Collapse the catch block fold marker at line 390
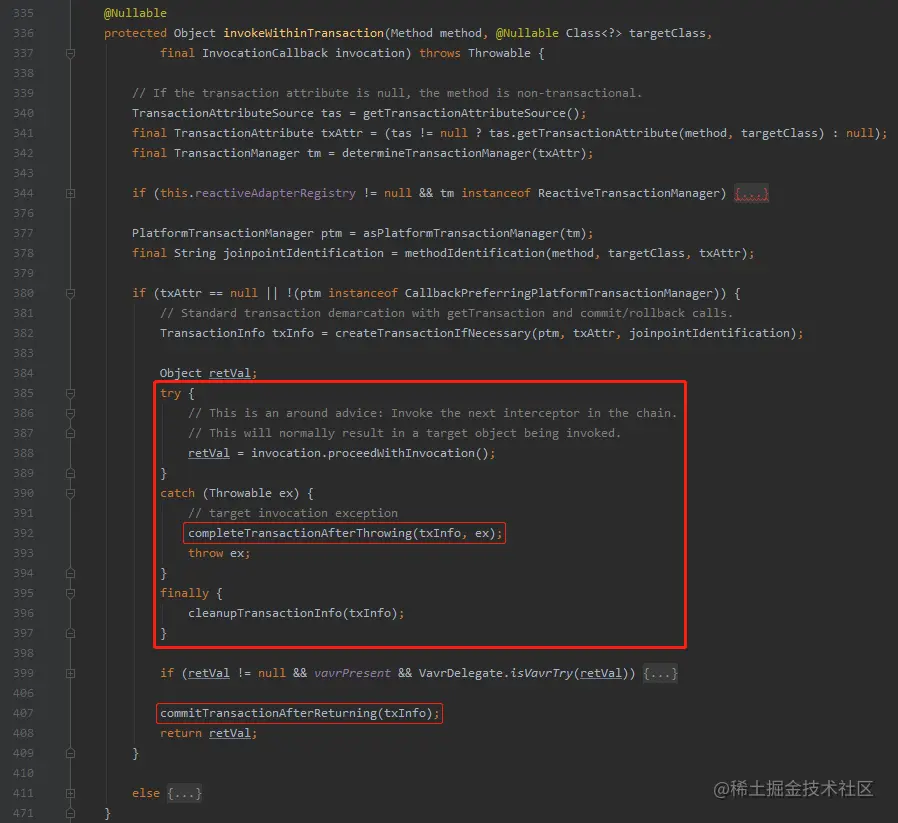The image size is (898, 823). click(70, 493)
